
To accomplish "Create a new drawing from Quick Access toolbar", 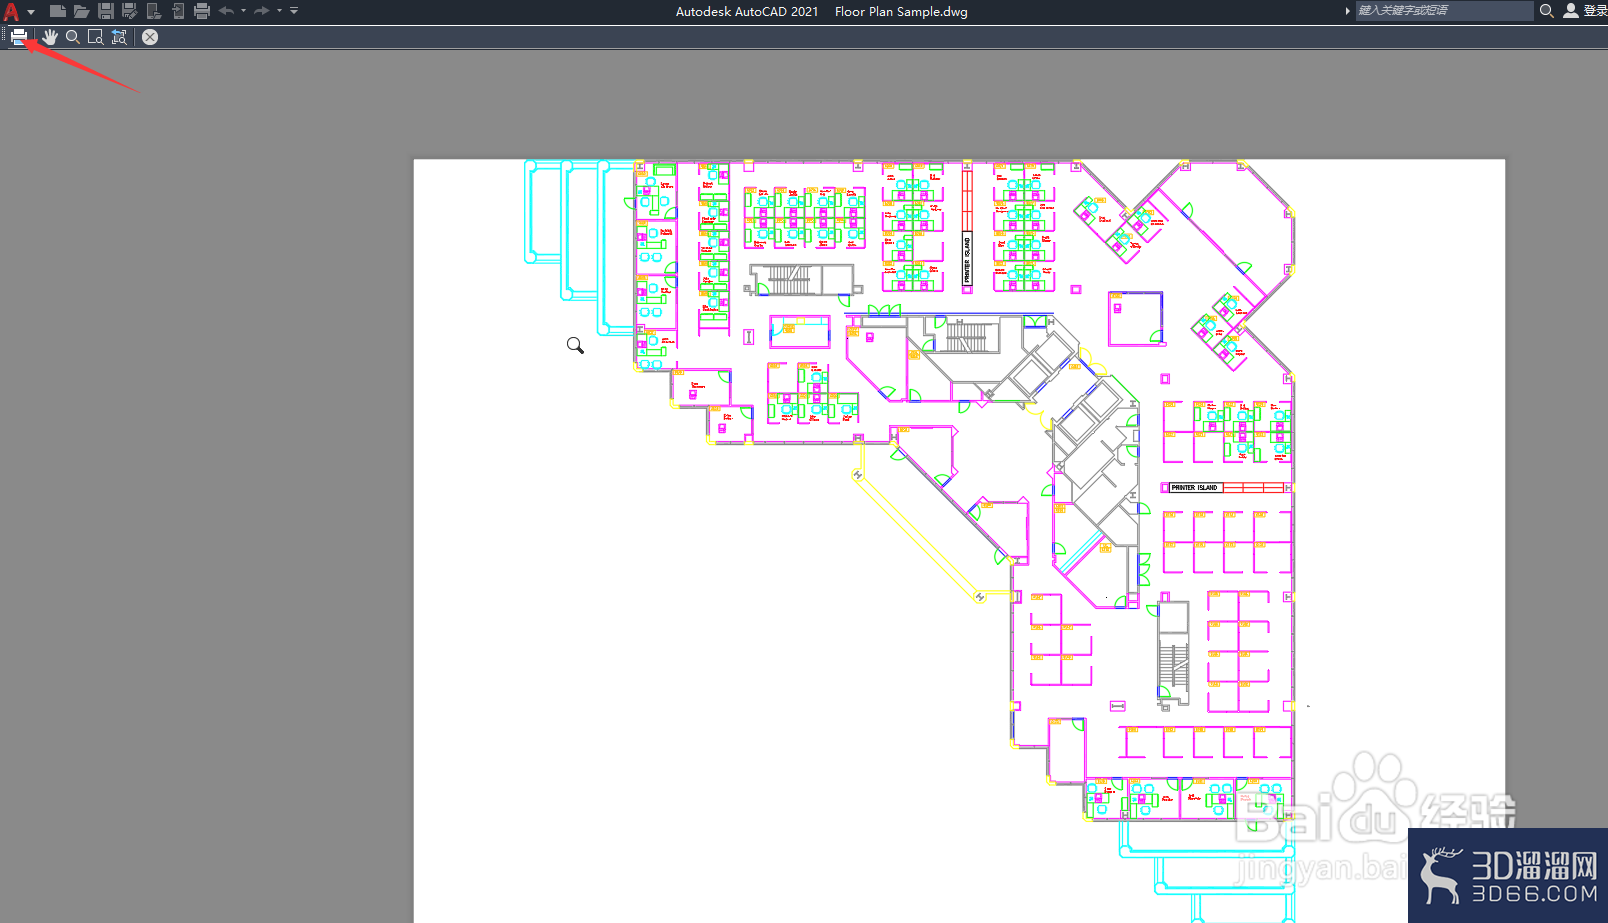I will point(58,11).
